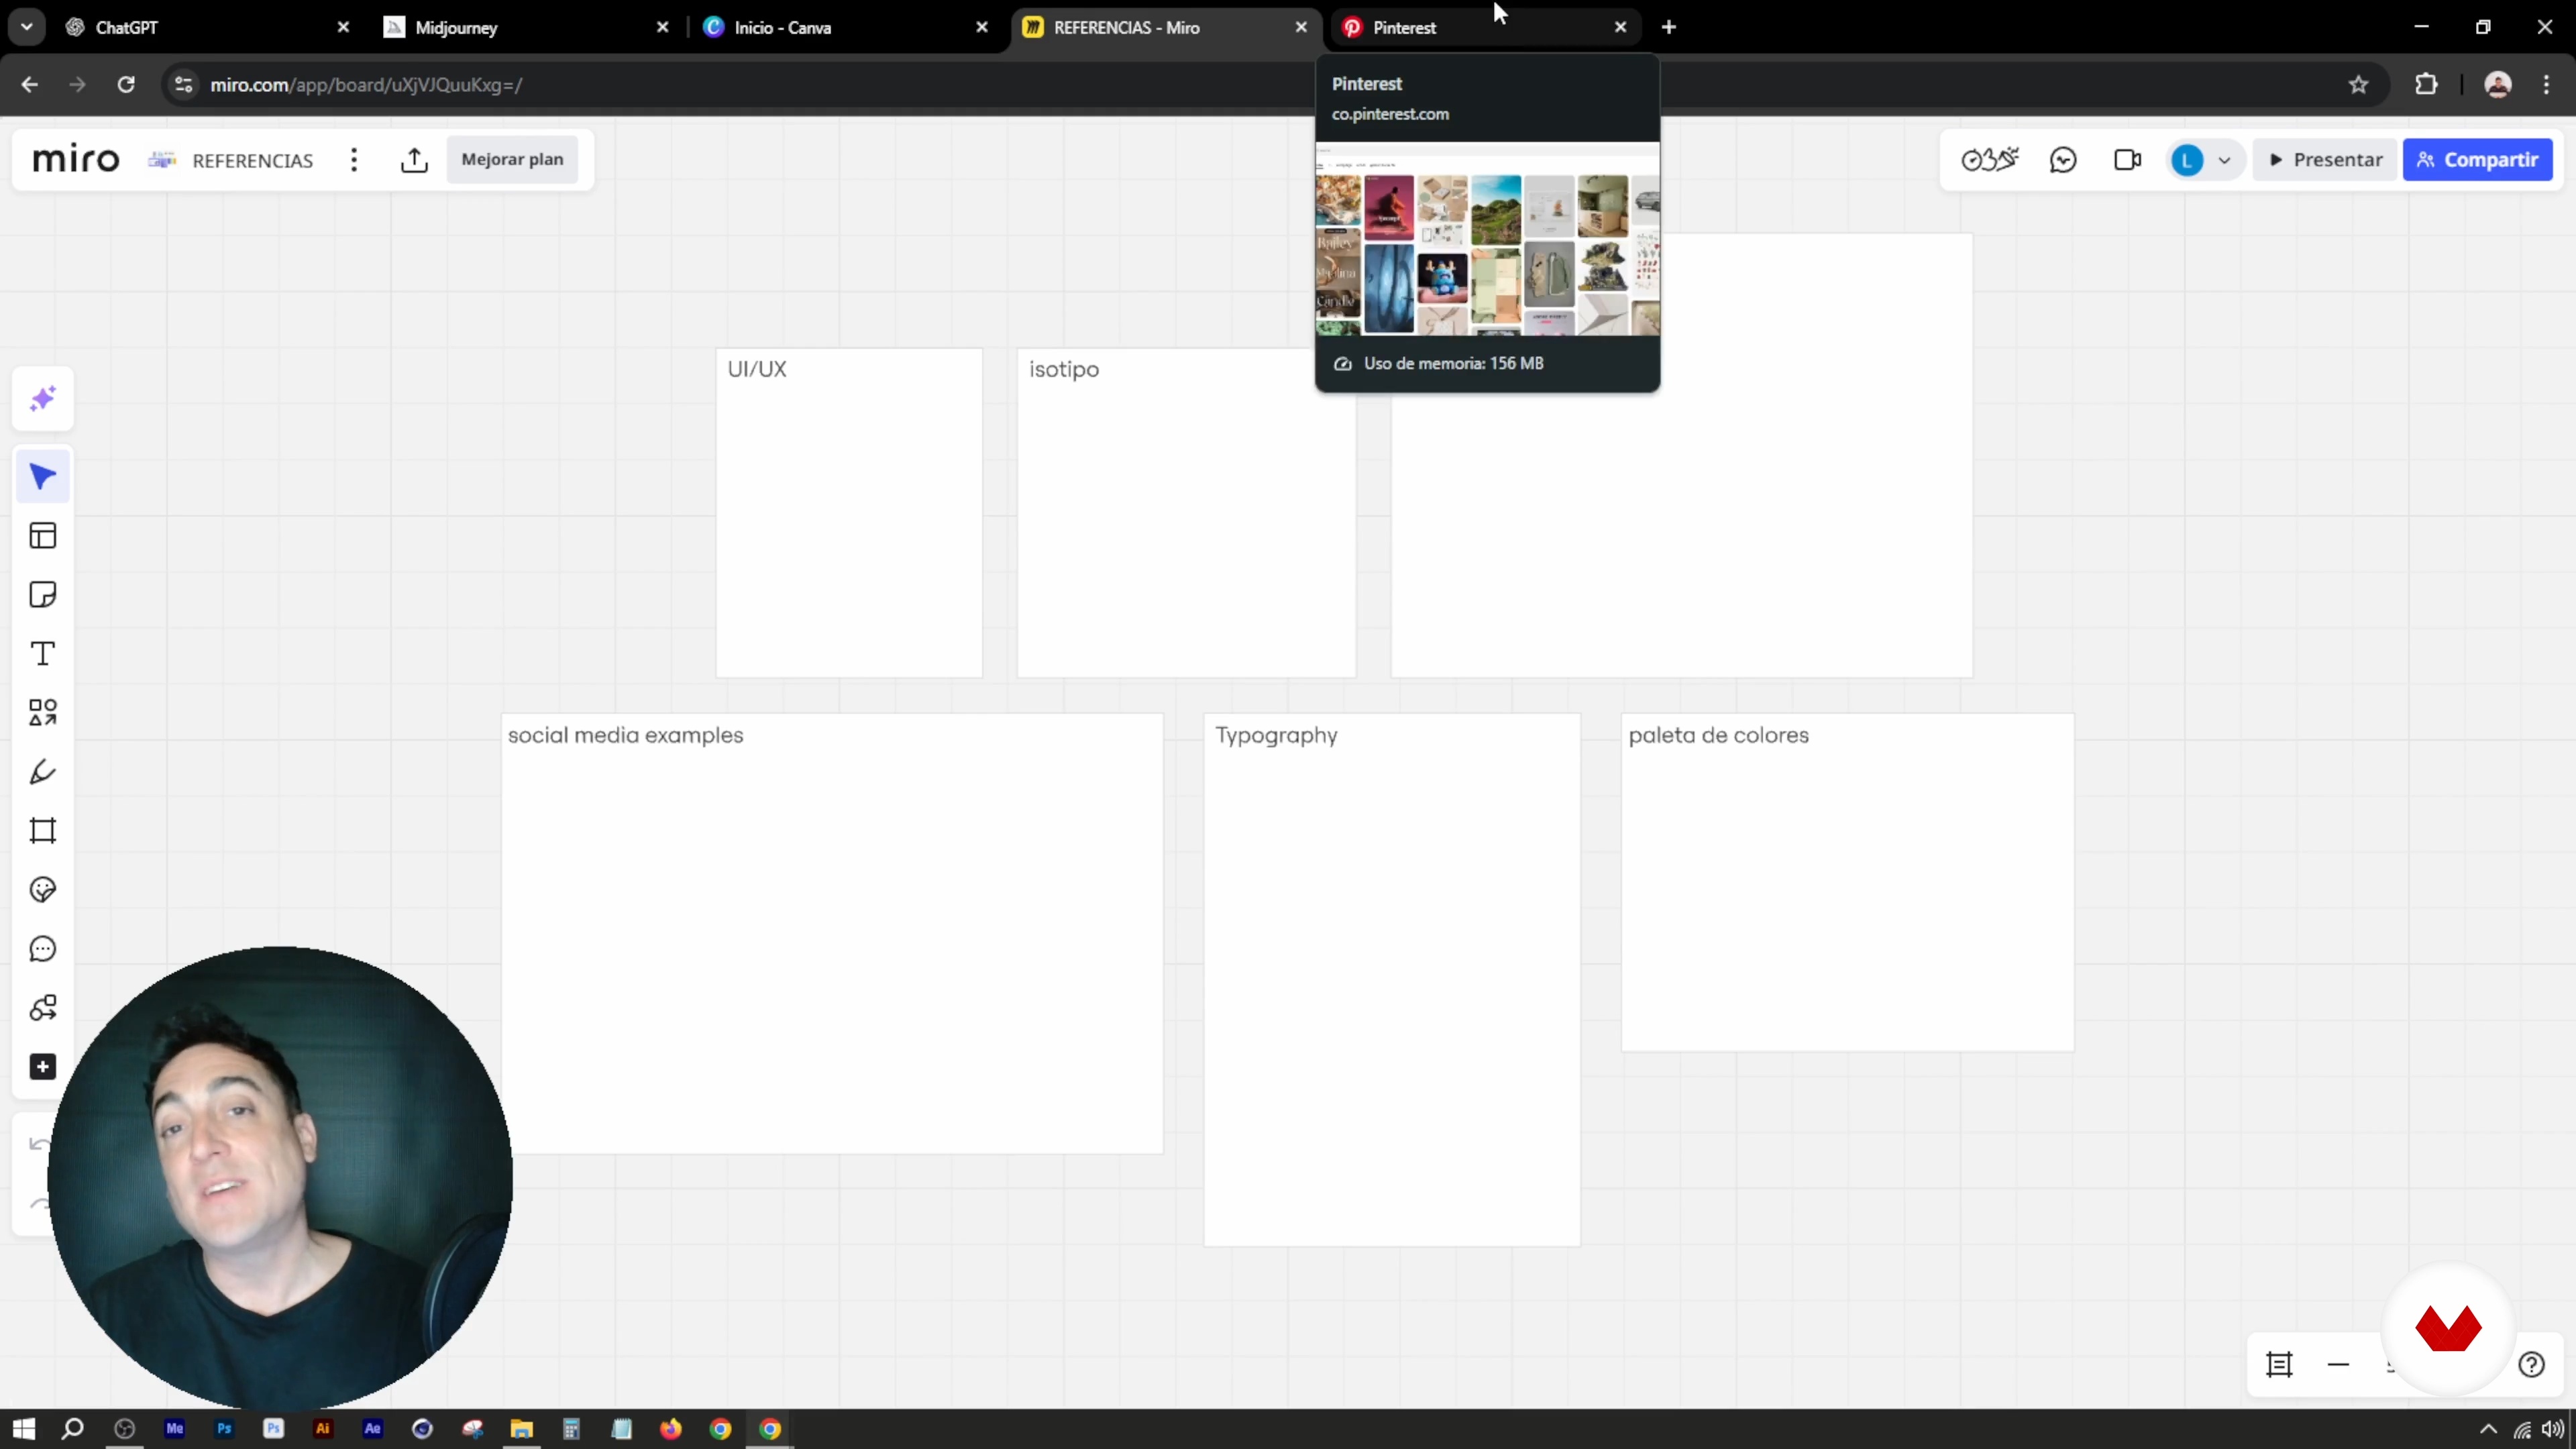Go back in browser history
The width and height of the screenshot is (2576, 1449).
click(x=30, y=85)
